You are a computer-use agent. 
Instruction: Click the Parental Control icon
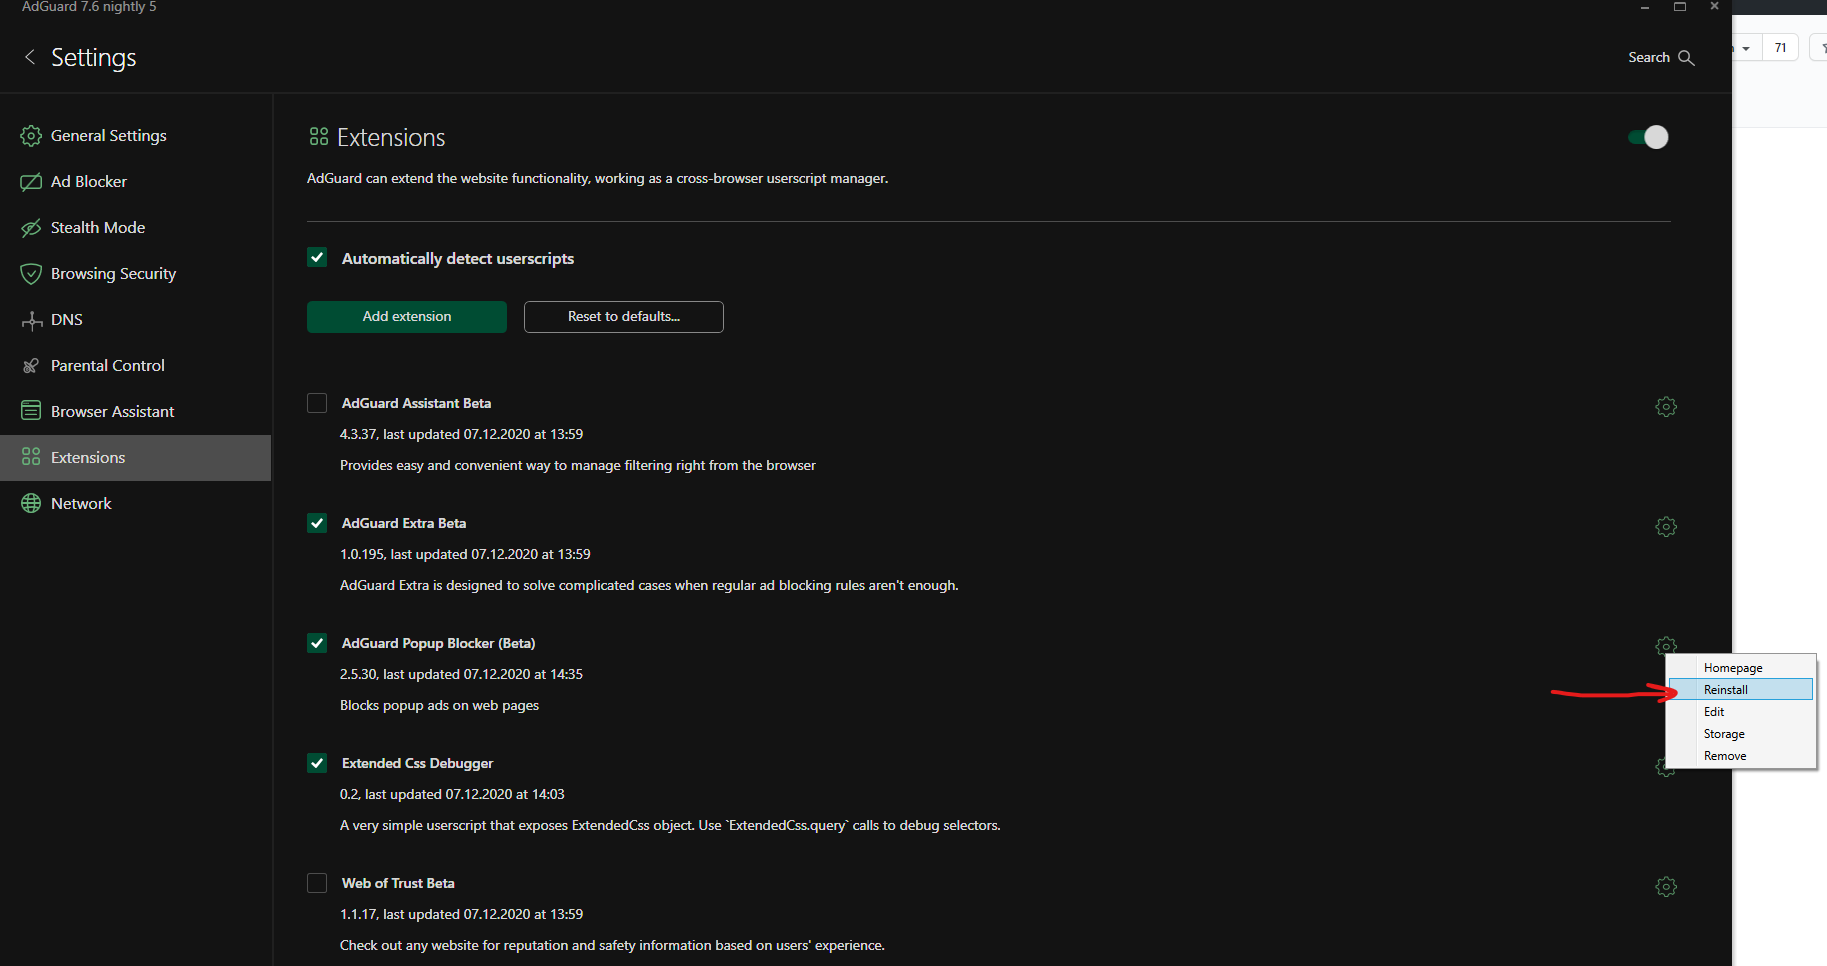tap(31, 366)
